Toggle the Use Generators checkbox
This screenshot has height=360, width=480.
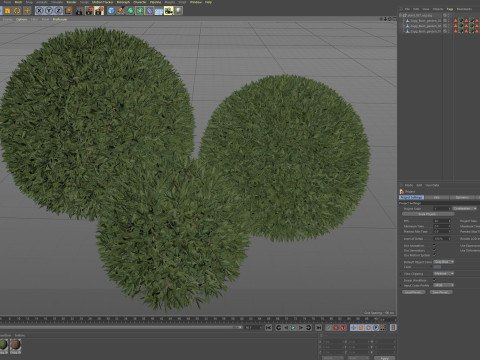coord(434,250)
